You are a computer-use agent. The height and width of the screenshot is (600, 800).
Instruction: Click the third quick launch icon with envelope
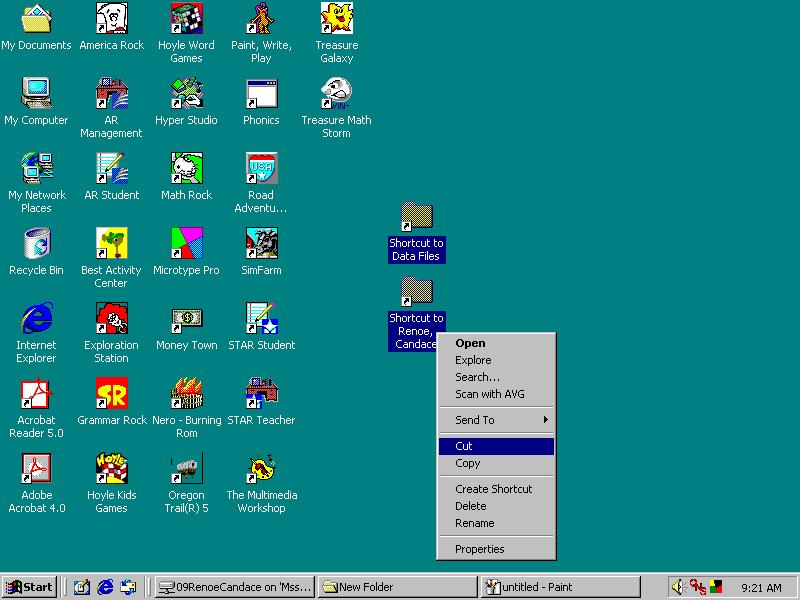click(128, 587)
